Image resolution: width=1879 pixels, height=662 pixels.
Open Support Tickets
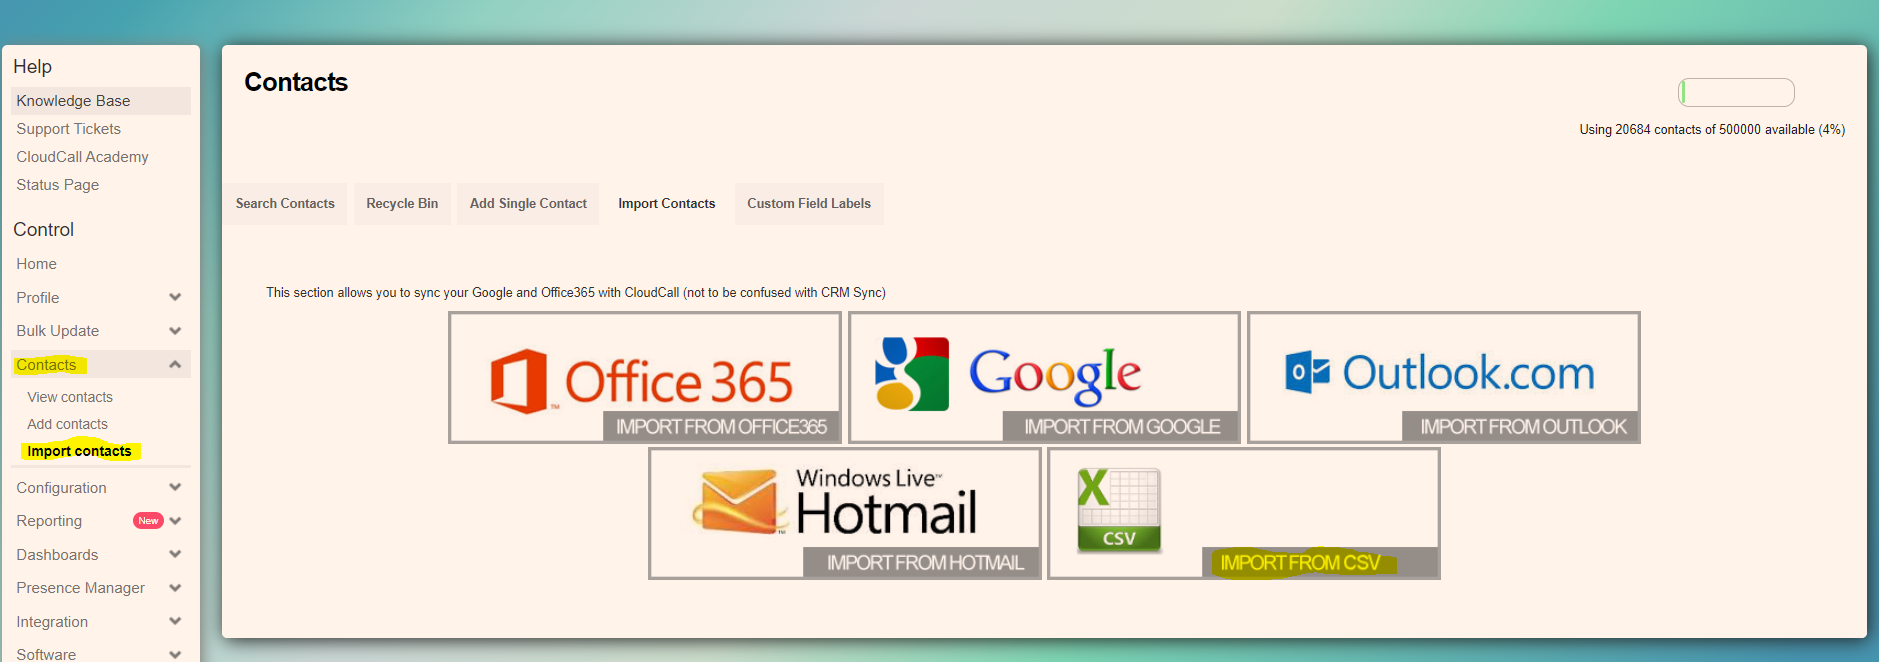pyautogui.click(x=68, y=129)
